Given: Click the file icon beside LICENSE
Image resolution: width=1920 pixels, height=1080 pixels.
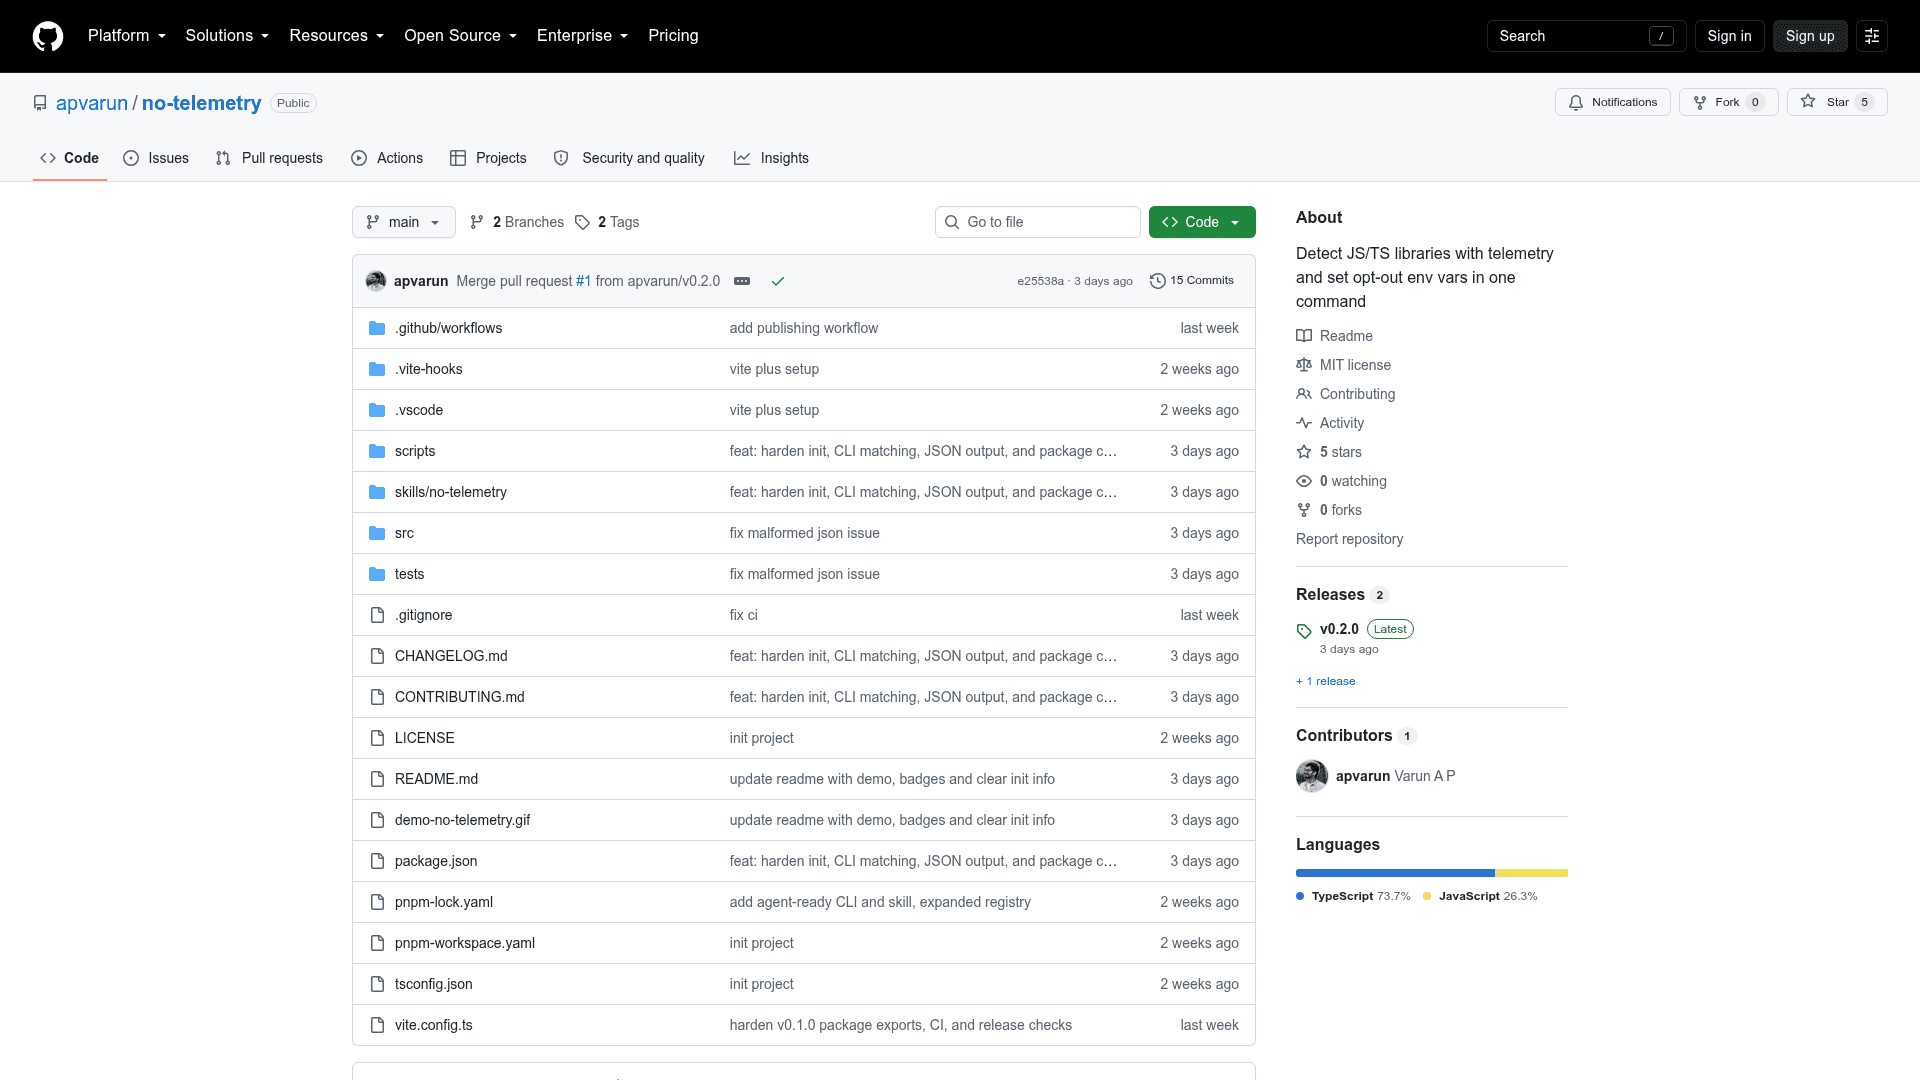Looking at the screenshot, I should [377, 738].
